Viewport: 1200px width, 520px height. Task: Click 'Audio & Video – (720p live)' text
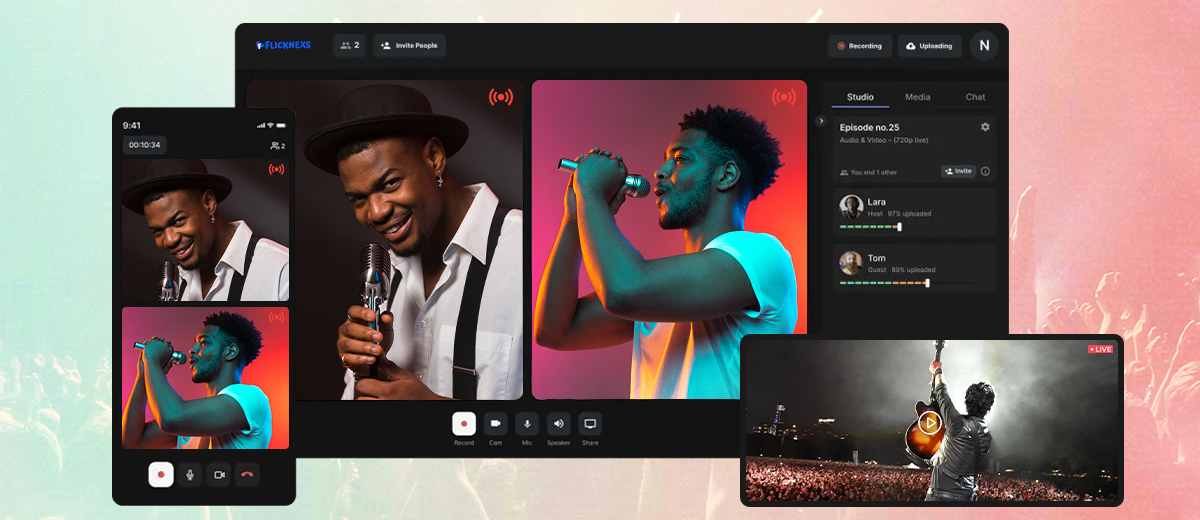pos(886,142)
